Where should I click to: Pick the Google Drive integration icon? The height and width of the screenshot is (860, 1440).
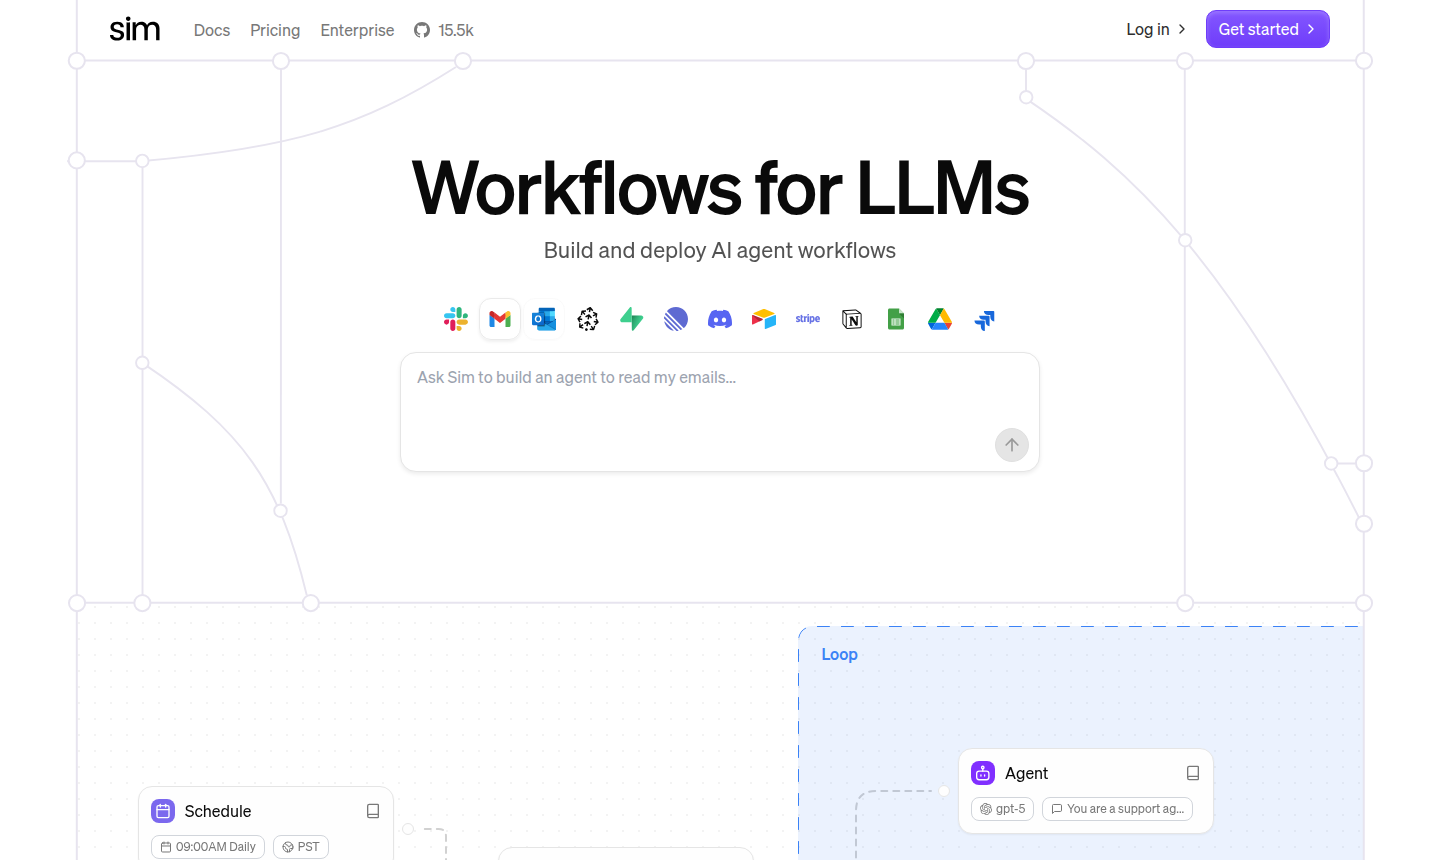coord(940,319)
